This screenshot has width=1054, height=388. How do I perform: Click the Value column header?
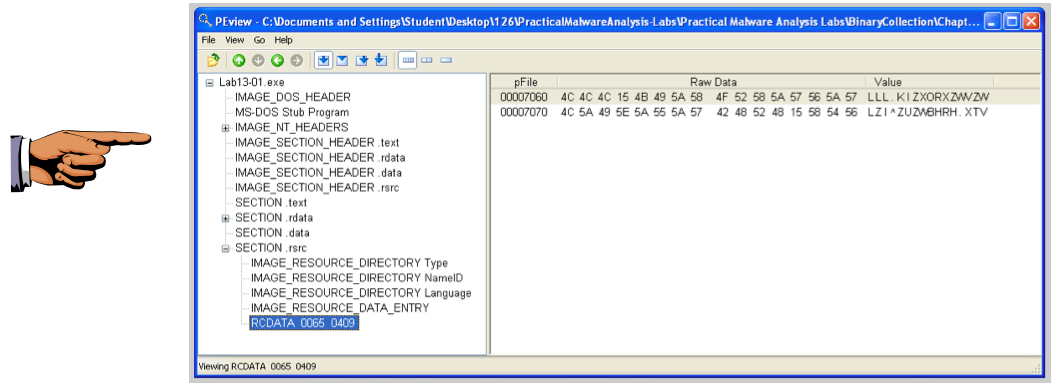930,82
